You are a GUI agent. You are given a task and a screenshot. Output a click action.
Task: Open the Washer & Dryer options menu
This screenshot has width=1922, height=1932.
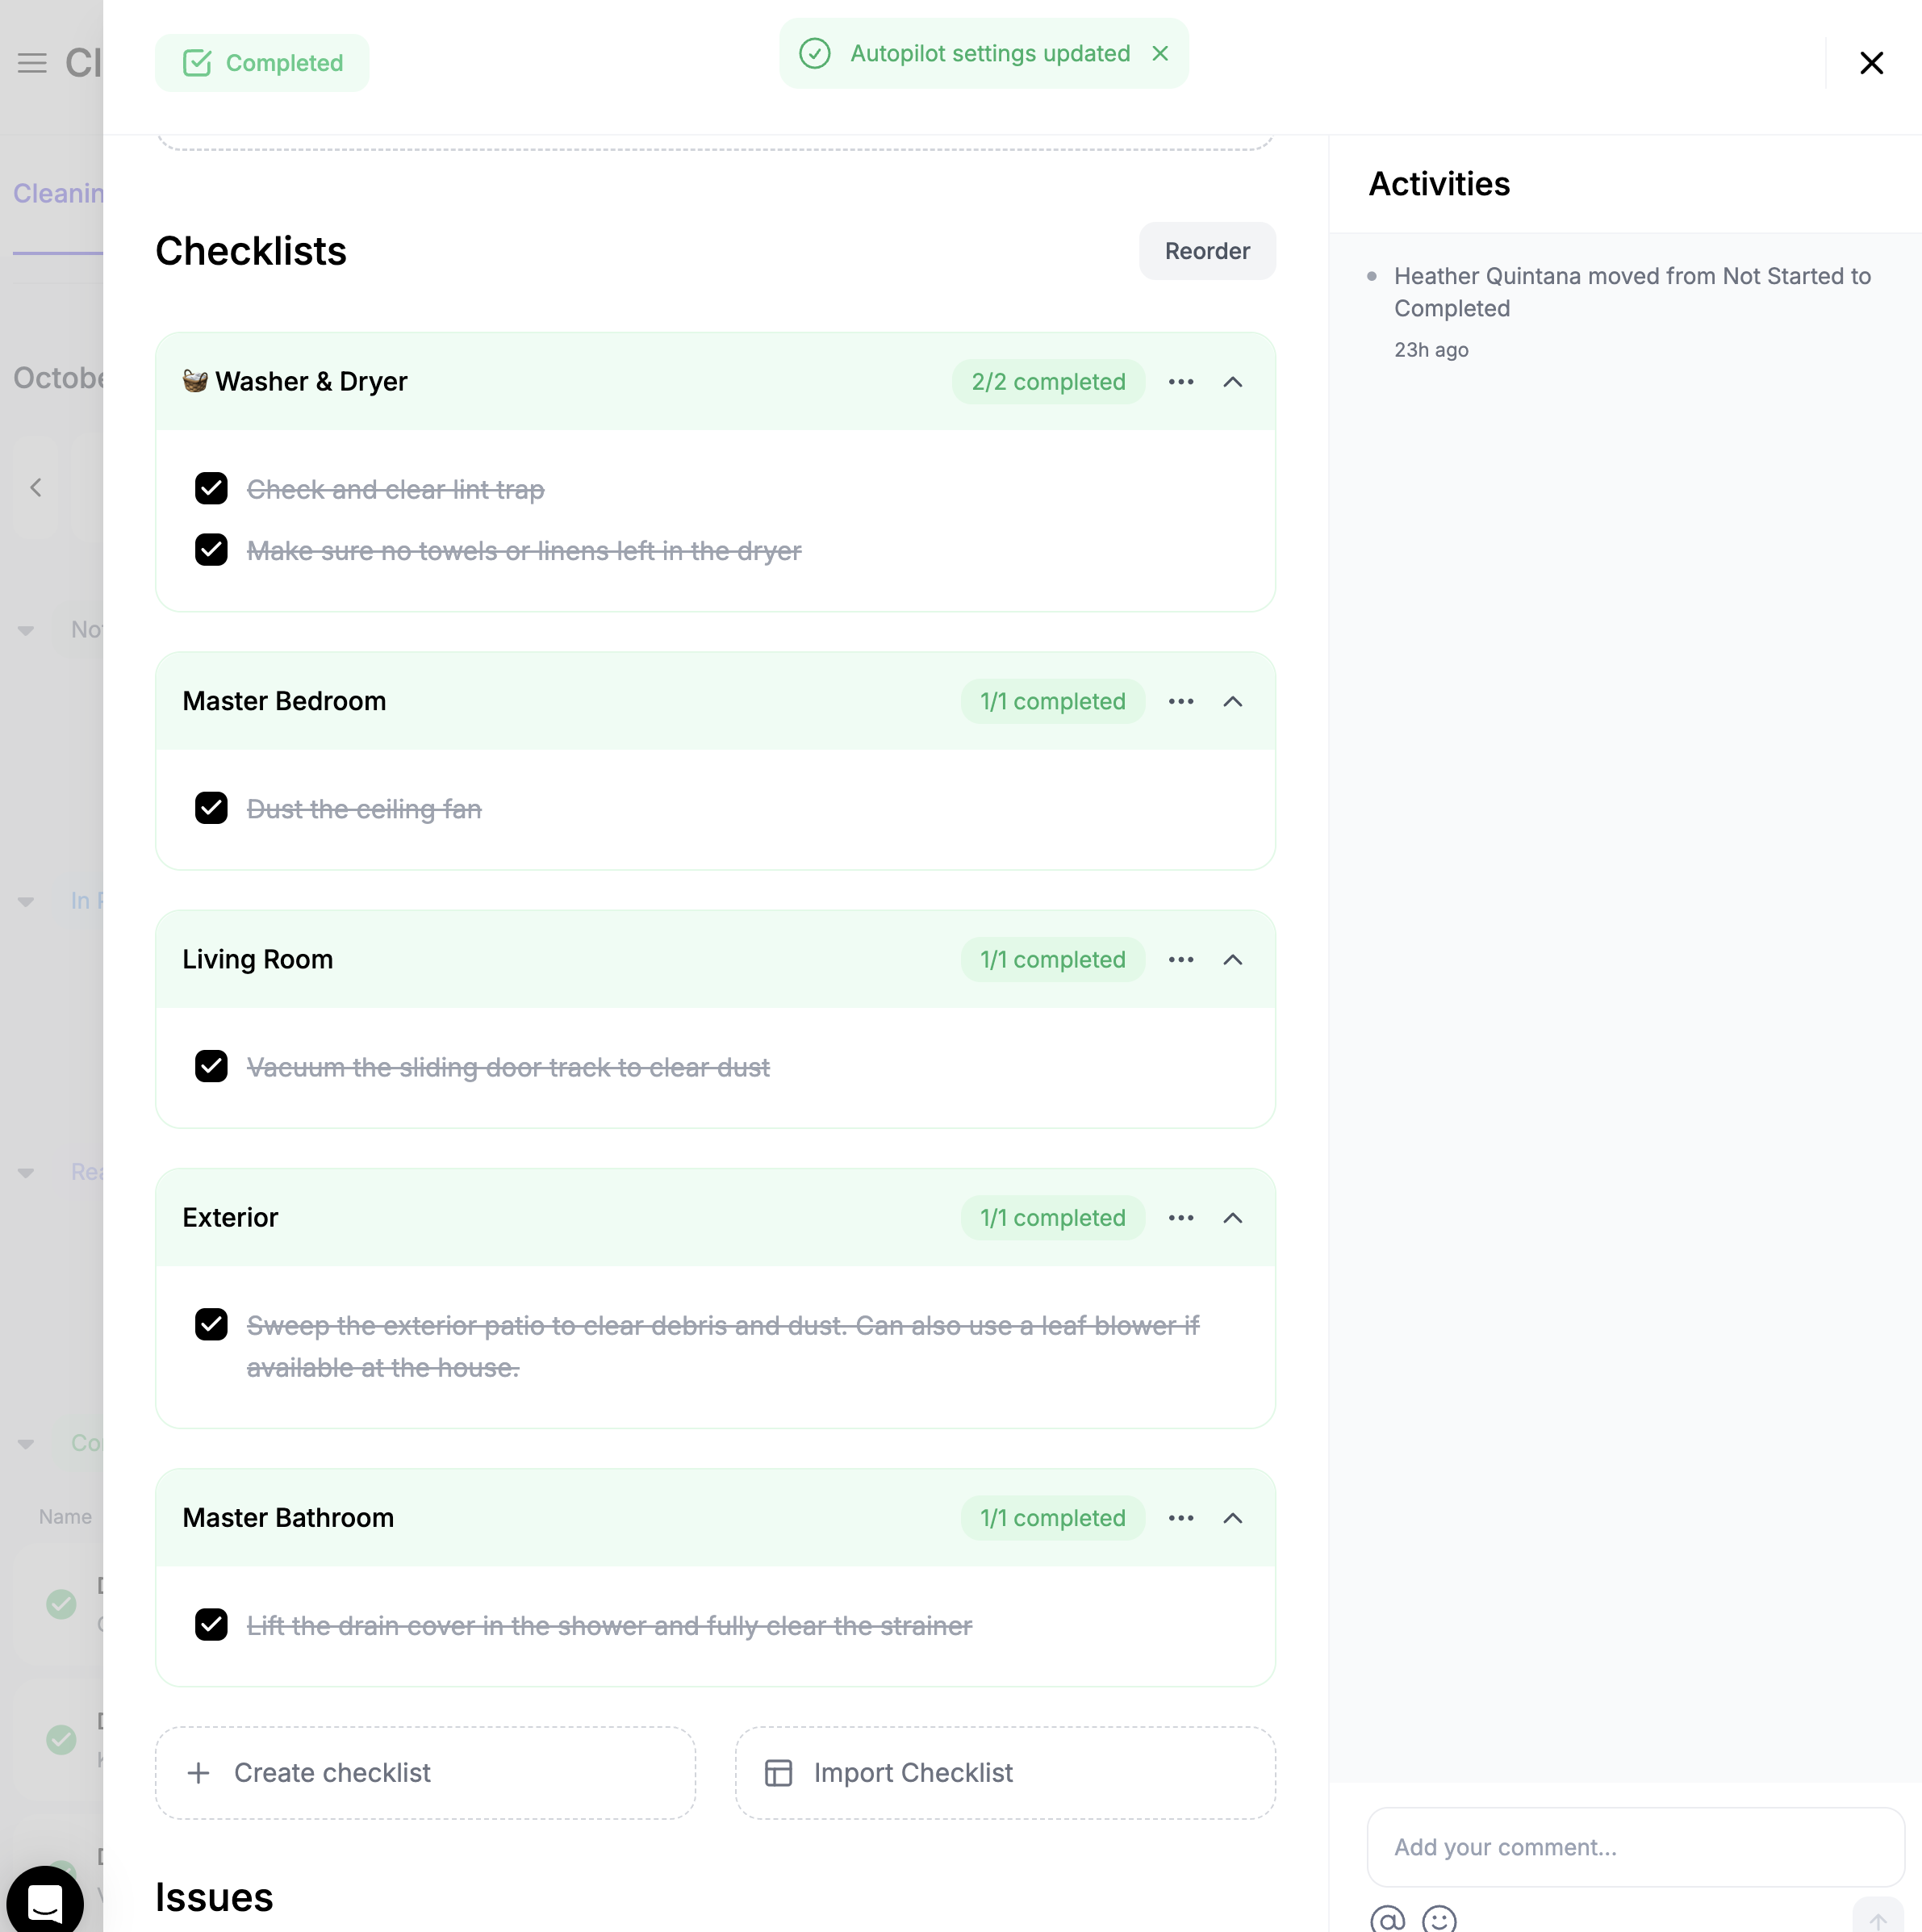click(x=1181, y=382)
